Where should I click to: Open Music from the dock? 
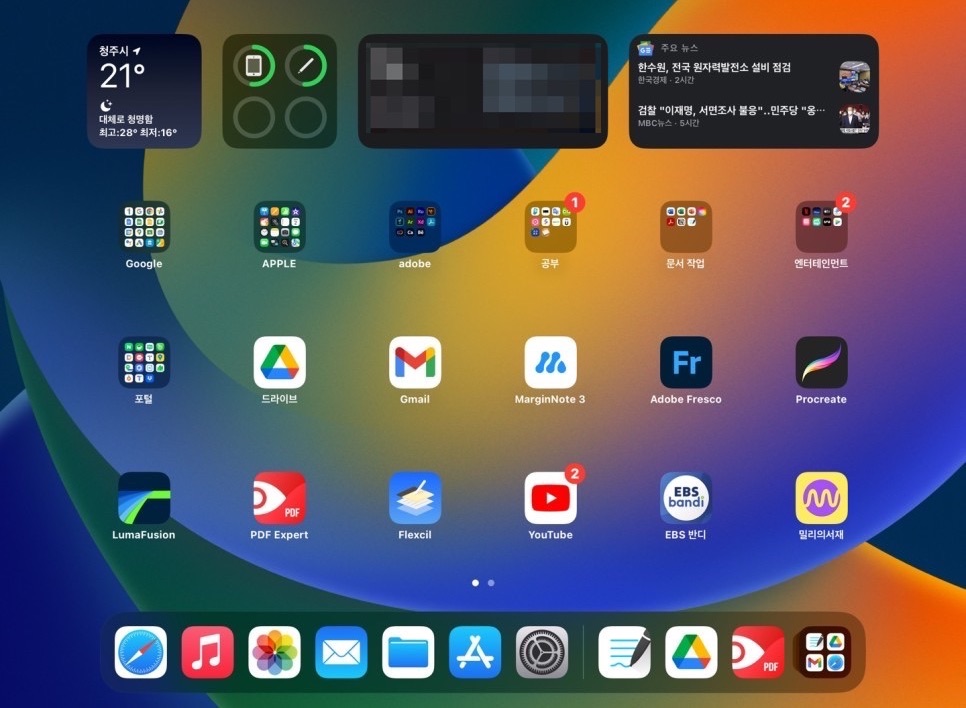[208, 652]
